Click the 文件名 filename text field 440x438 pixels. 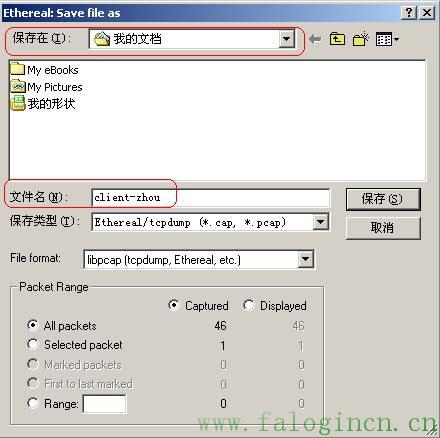click(x=211, y=197)
